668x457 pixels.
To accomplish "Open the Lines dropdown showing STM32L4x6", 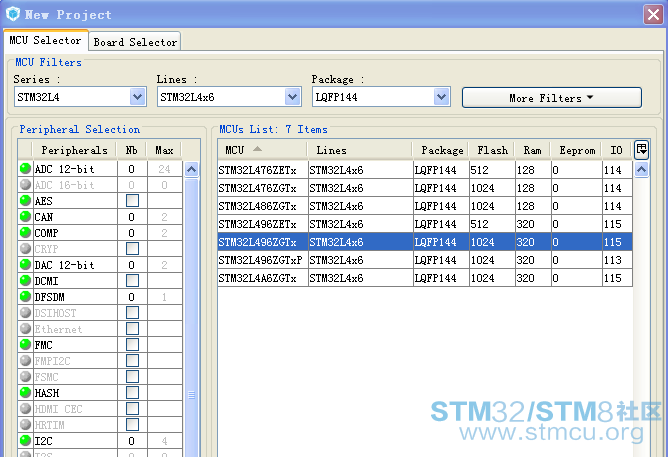I will [229, 97].
